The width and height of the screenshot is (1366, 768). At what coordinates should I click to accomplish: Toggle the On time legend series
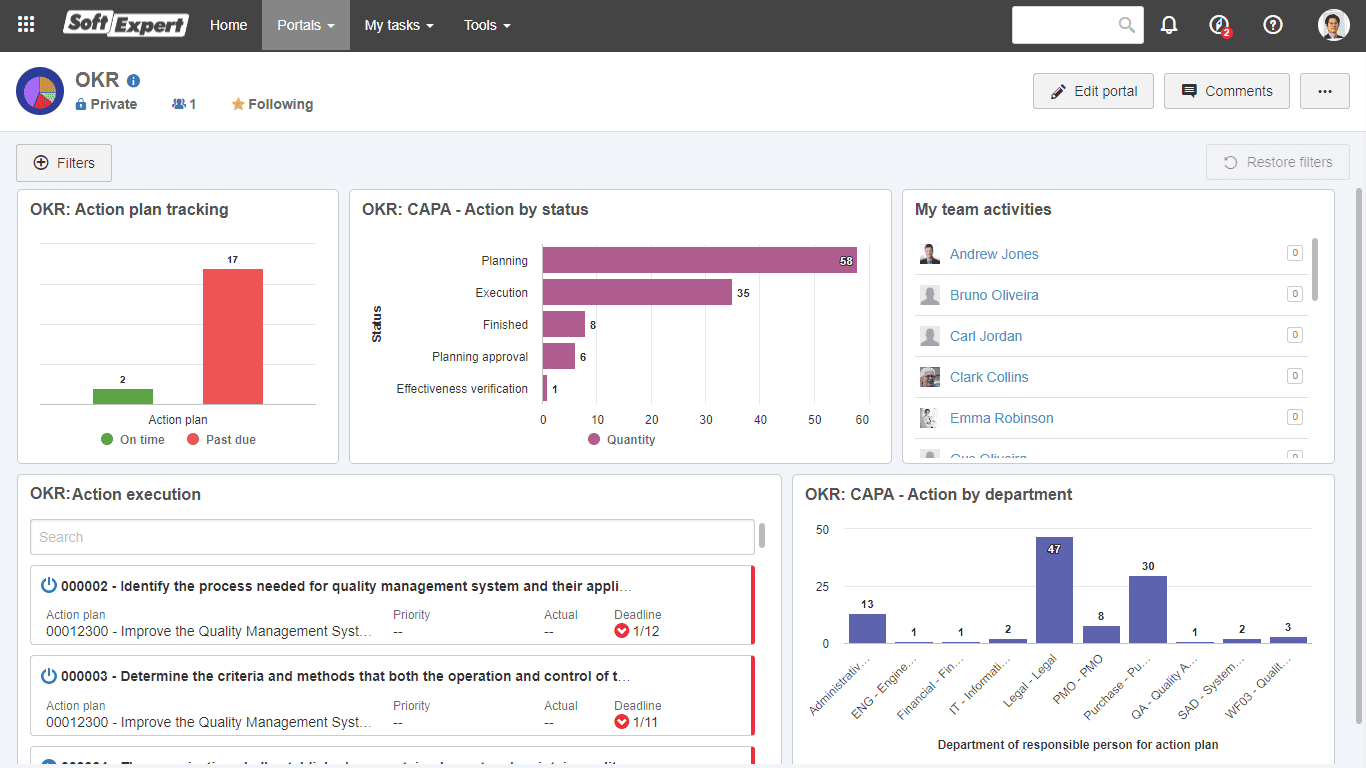pyautogui.click(x=132, y=439)
